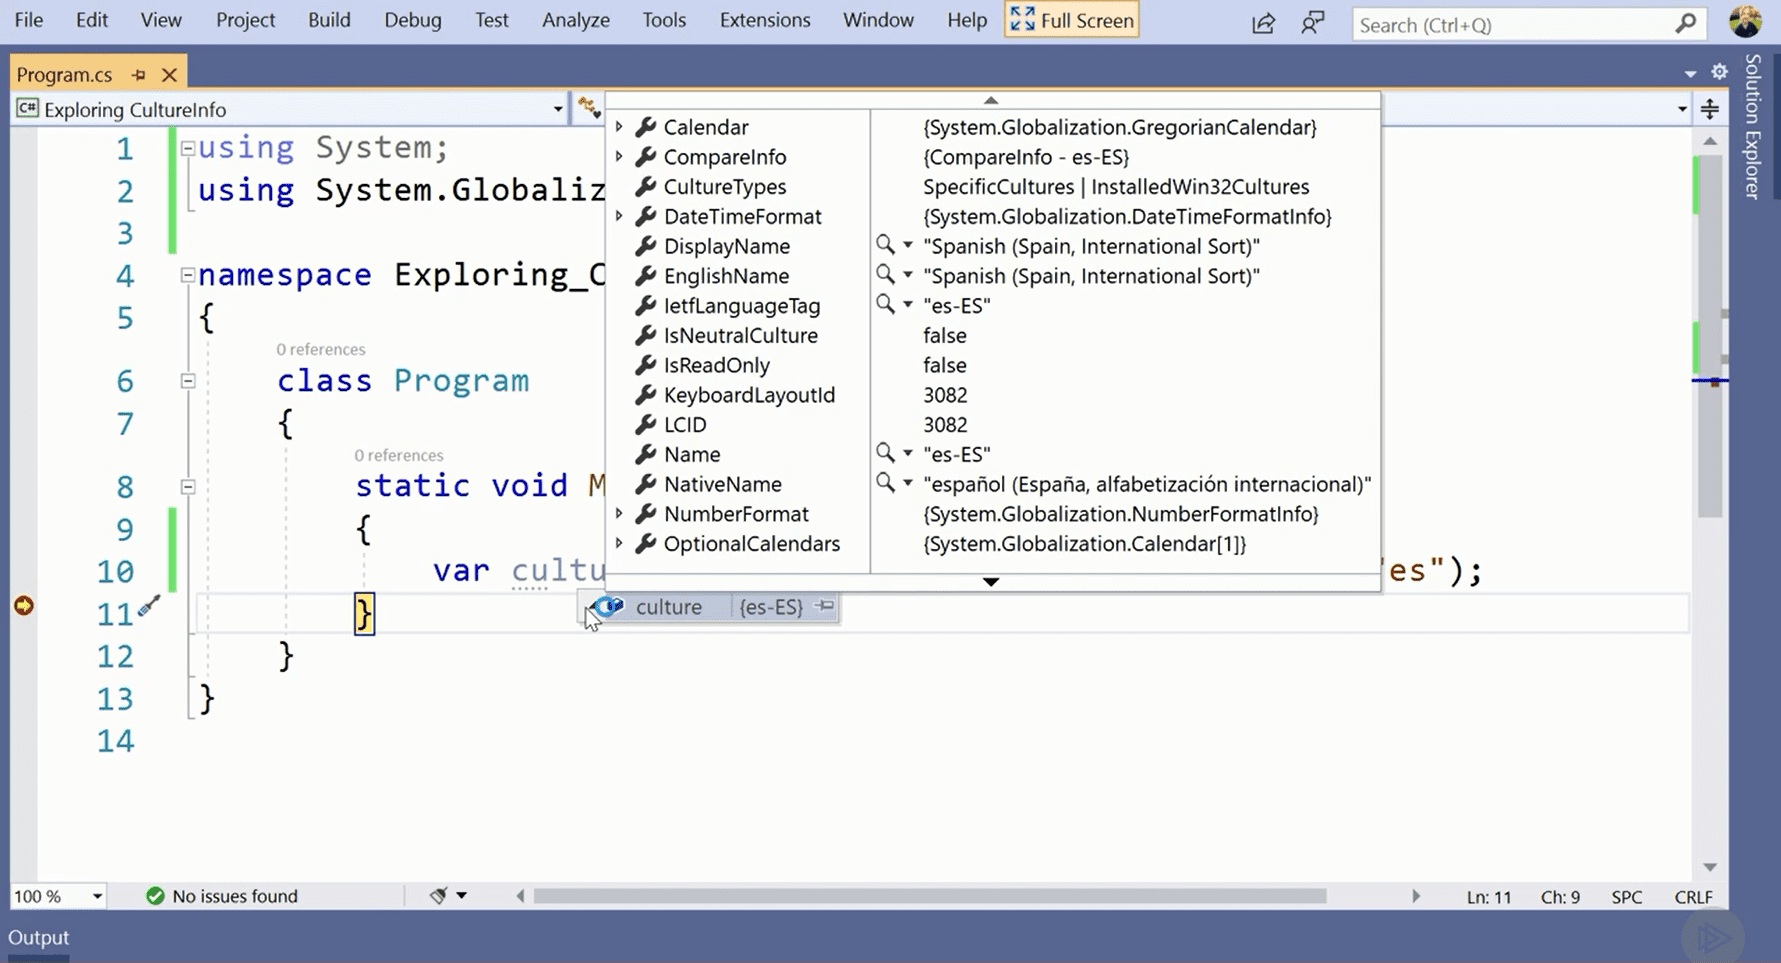Click the send feedback icon

[1313, 22]
